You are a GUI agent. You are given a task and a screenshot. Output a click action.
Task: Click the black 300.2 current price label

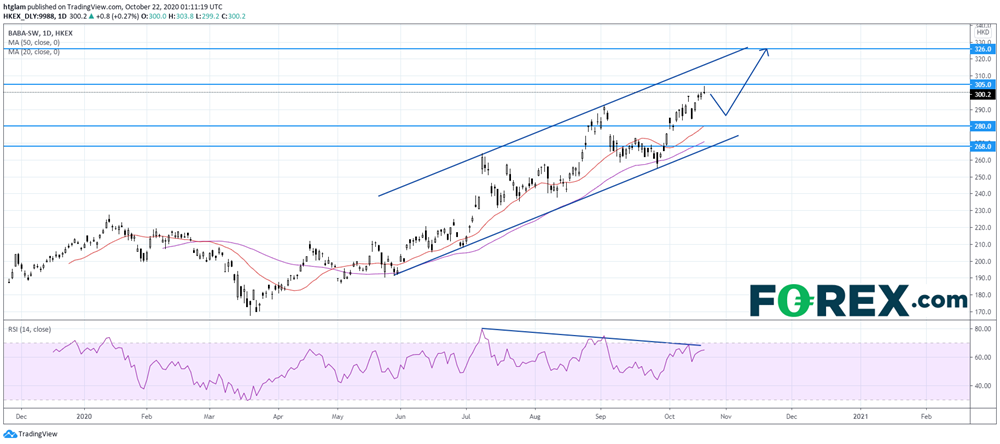tap(981, 94)
